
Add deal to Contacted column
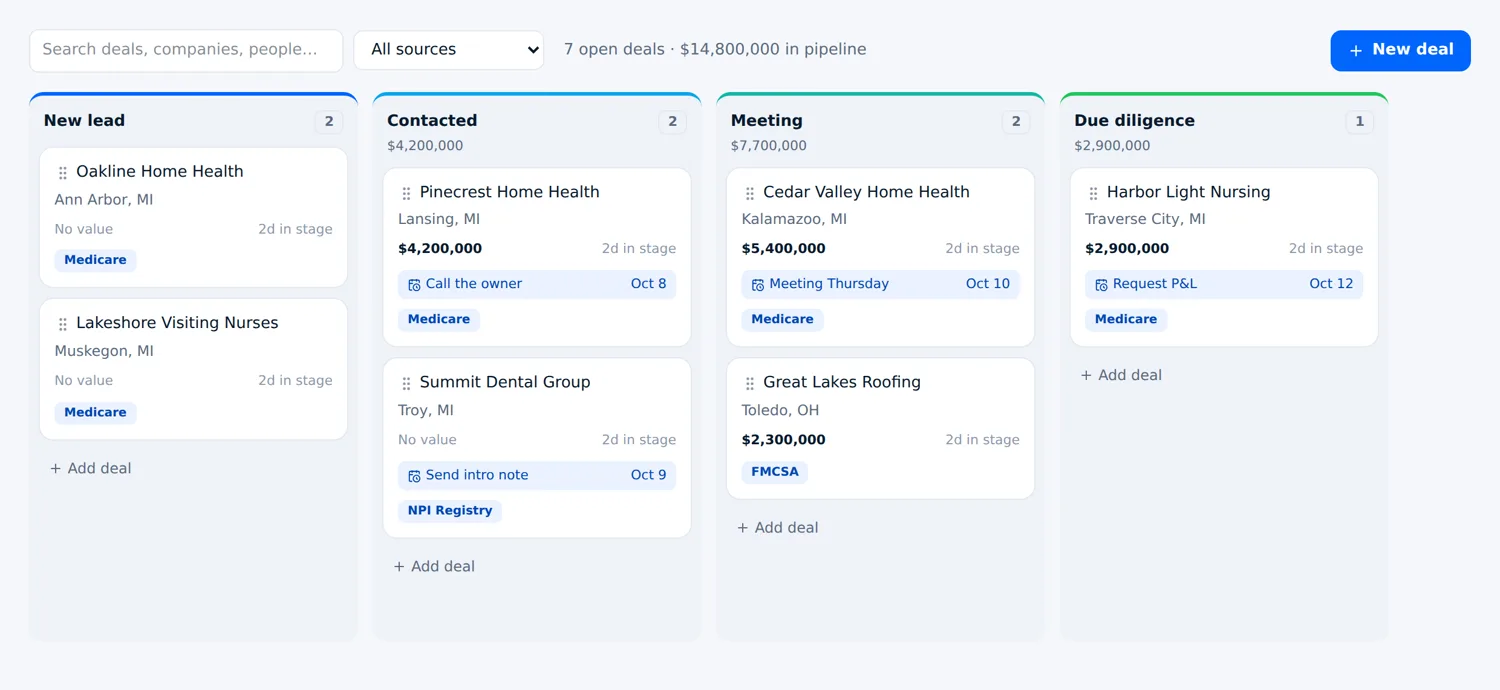pos(434,566)
